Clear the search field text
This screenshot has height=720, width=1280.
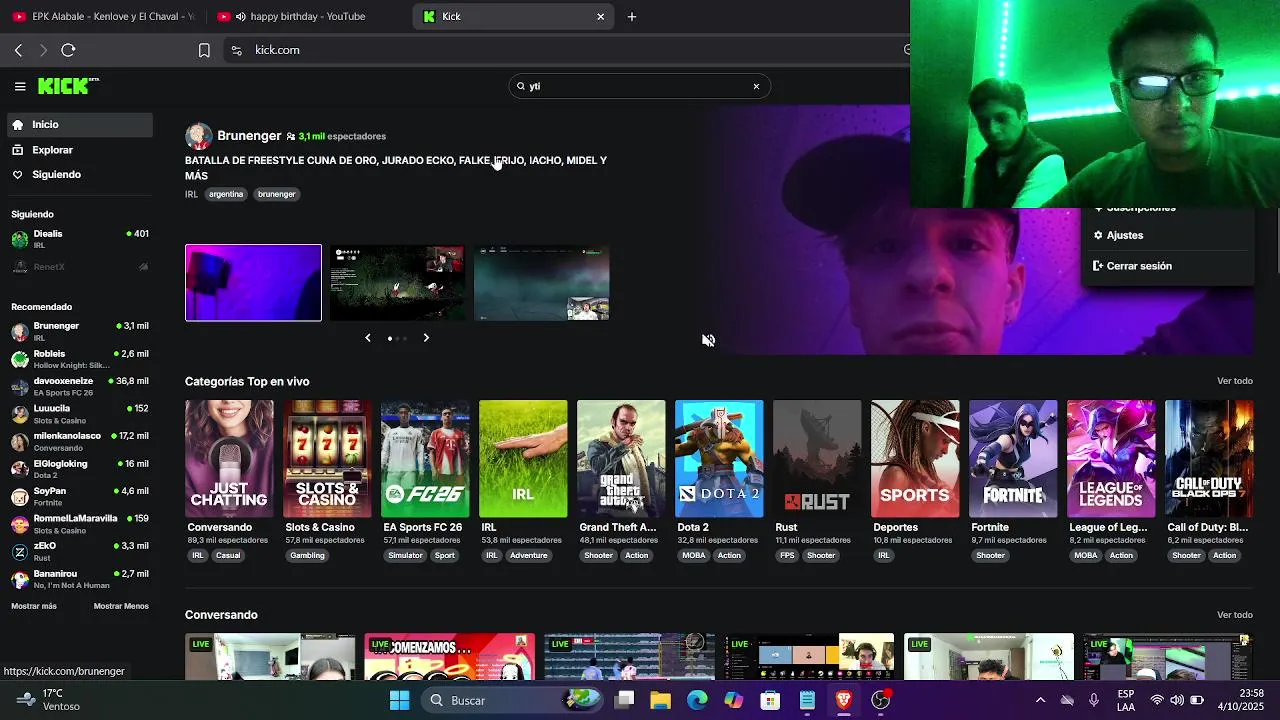pyautogui.click(x=756, y=86)
